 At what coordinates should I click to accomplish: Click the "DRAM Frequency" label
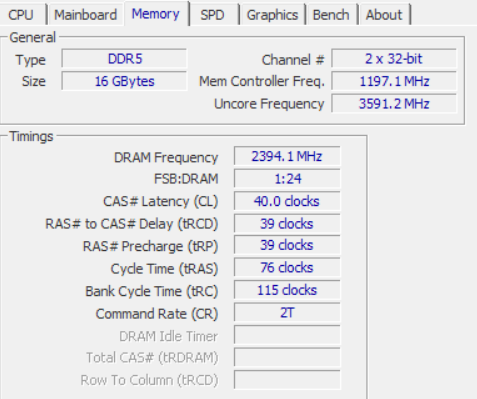166,157
